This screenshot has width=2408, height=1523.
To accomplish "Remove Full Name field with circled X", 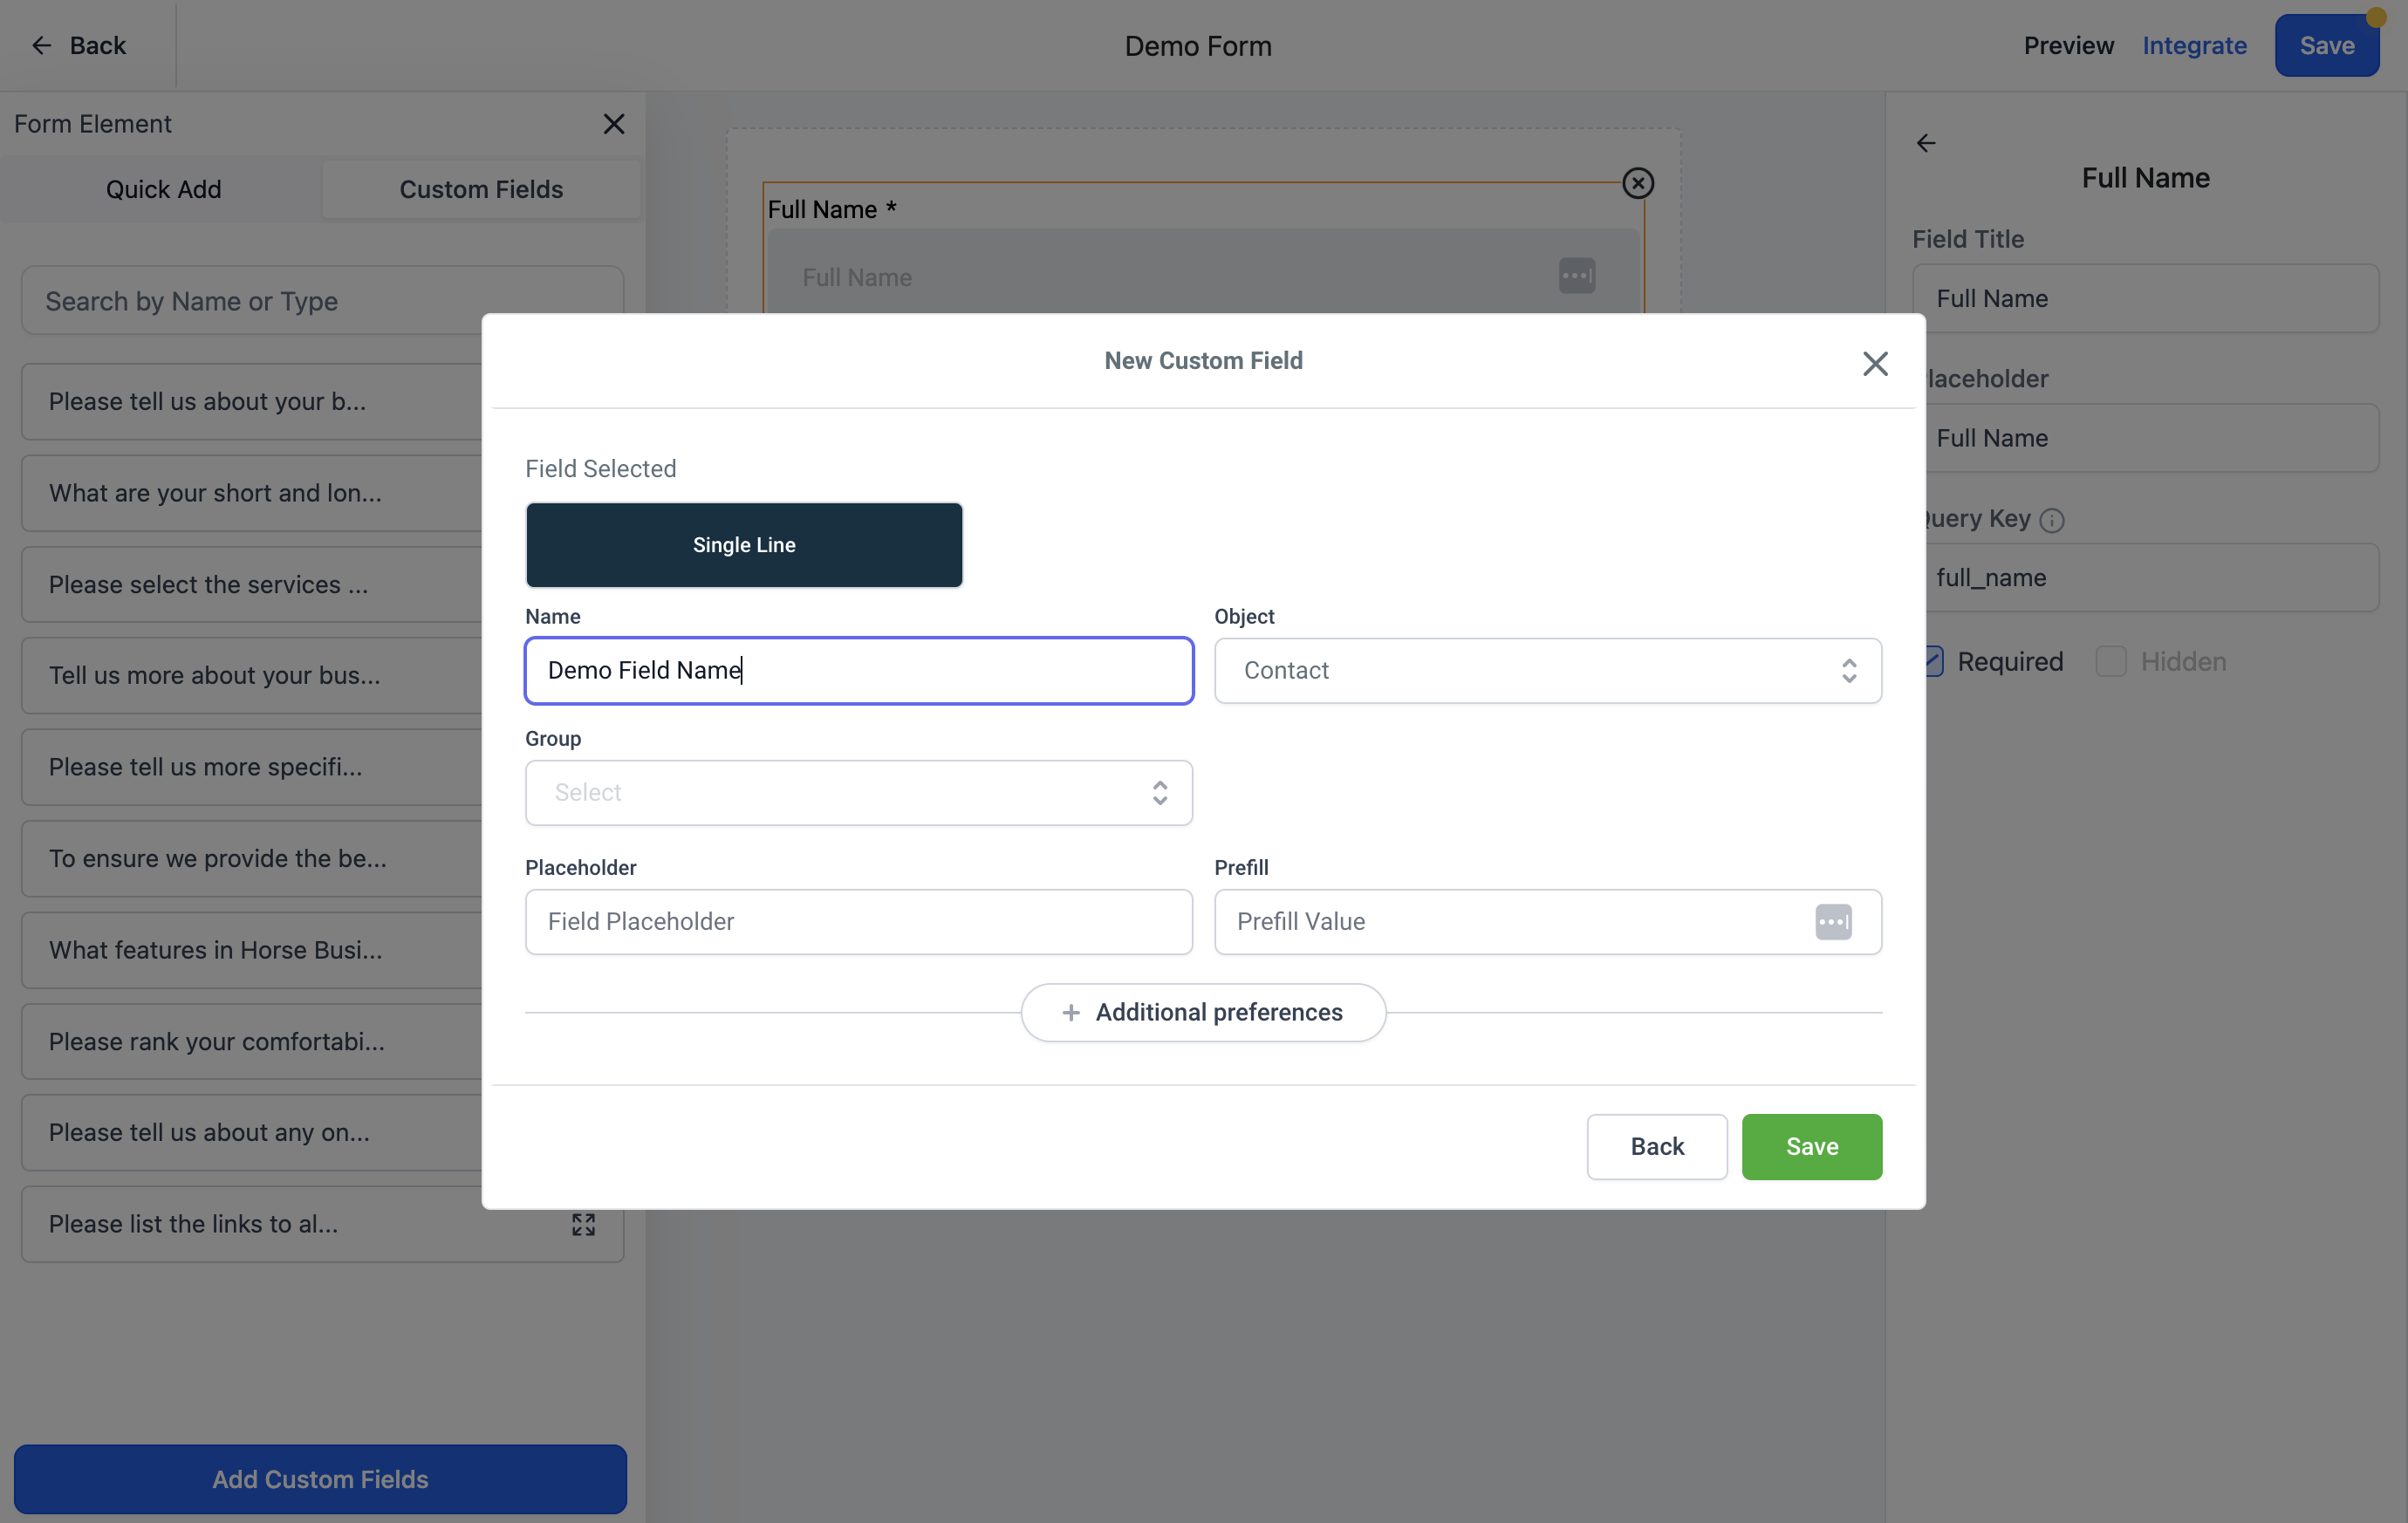I will [1638, 183].
